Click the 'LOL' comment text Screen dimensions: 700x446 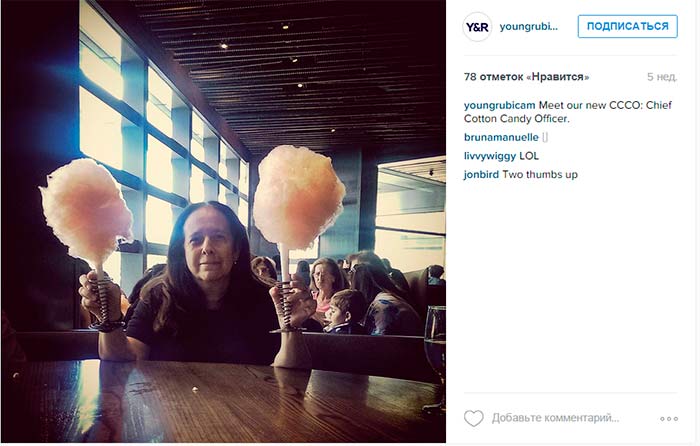point(529,156)
